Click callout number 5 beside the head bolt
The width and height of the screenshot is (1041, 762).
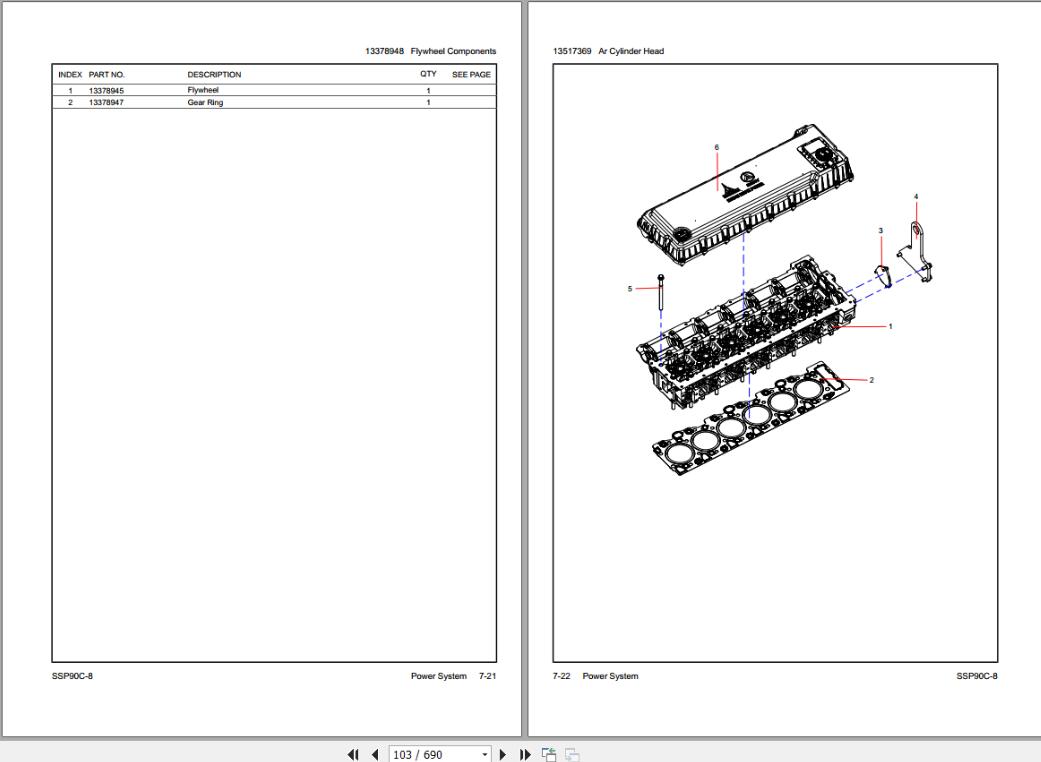[x=629, y=287]
